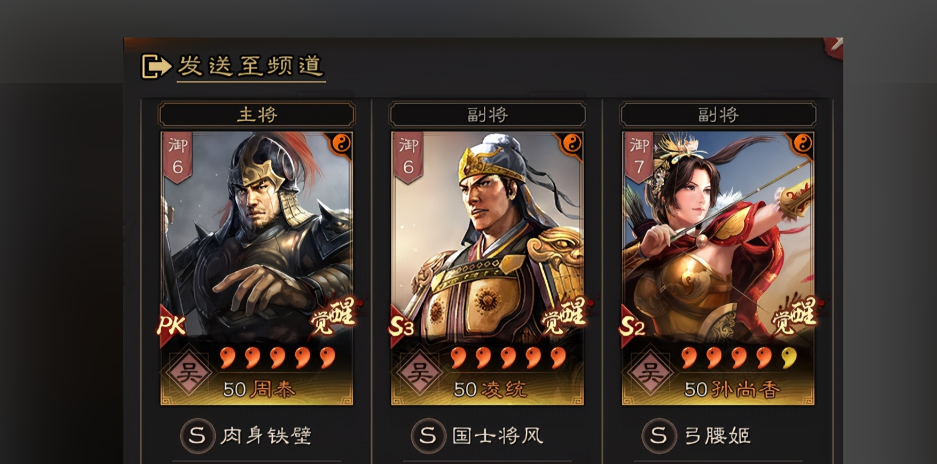Screen dimensions: 937x464
Task: Click the 吴 faction emblem on 孙尚香 card
Action: pyautogui.click(x=650, y=373)
